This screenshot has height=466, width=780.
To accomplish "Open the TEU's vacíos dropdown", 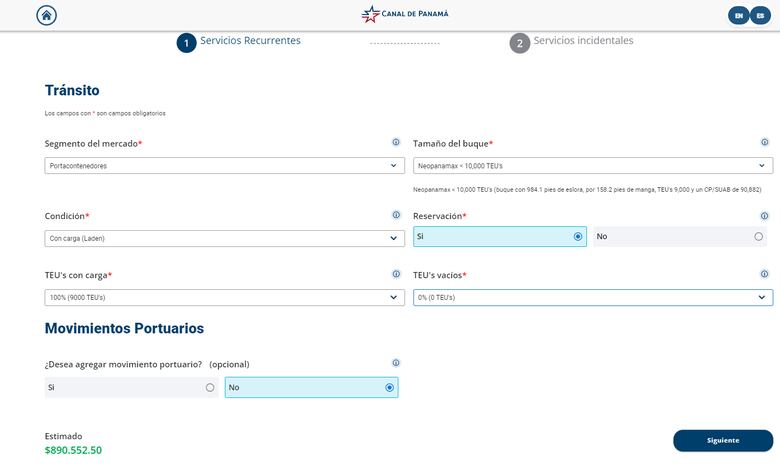I will tap(592, 298).
